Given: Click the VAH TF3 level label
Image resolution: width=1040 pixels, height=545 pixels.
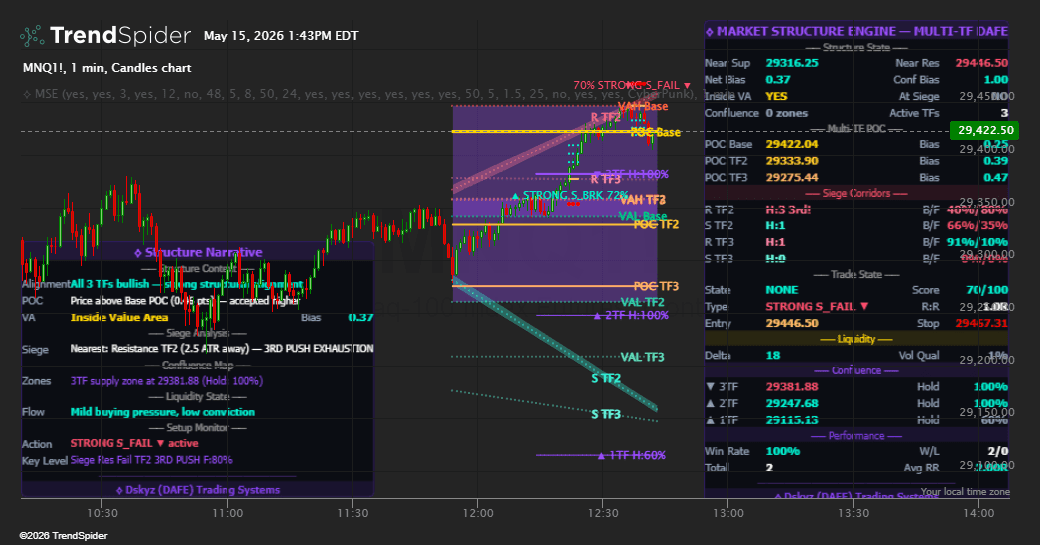Looking at the screenshot, I should pyautogui.click(x=643, y=200).
